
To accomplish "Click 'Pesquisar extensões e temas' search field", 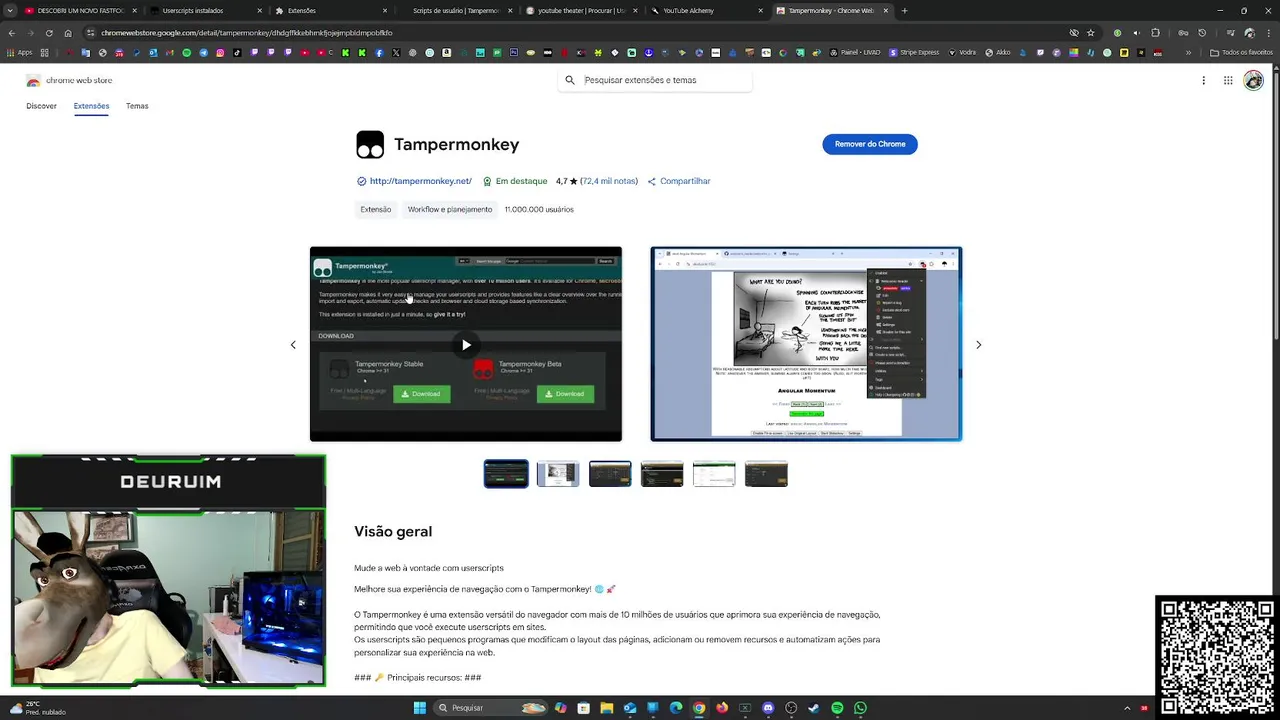I will (655, 80).
